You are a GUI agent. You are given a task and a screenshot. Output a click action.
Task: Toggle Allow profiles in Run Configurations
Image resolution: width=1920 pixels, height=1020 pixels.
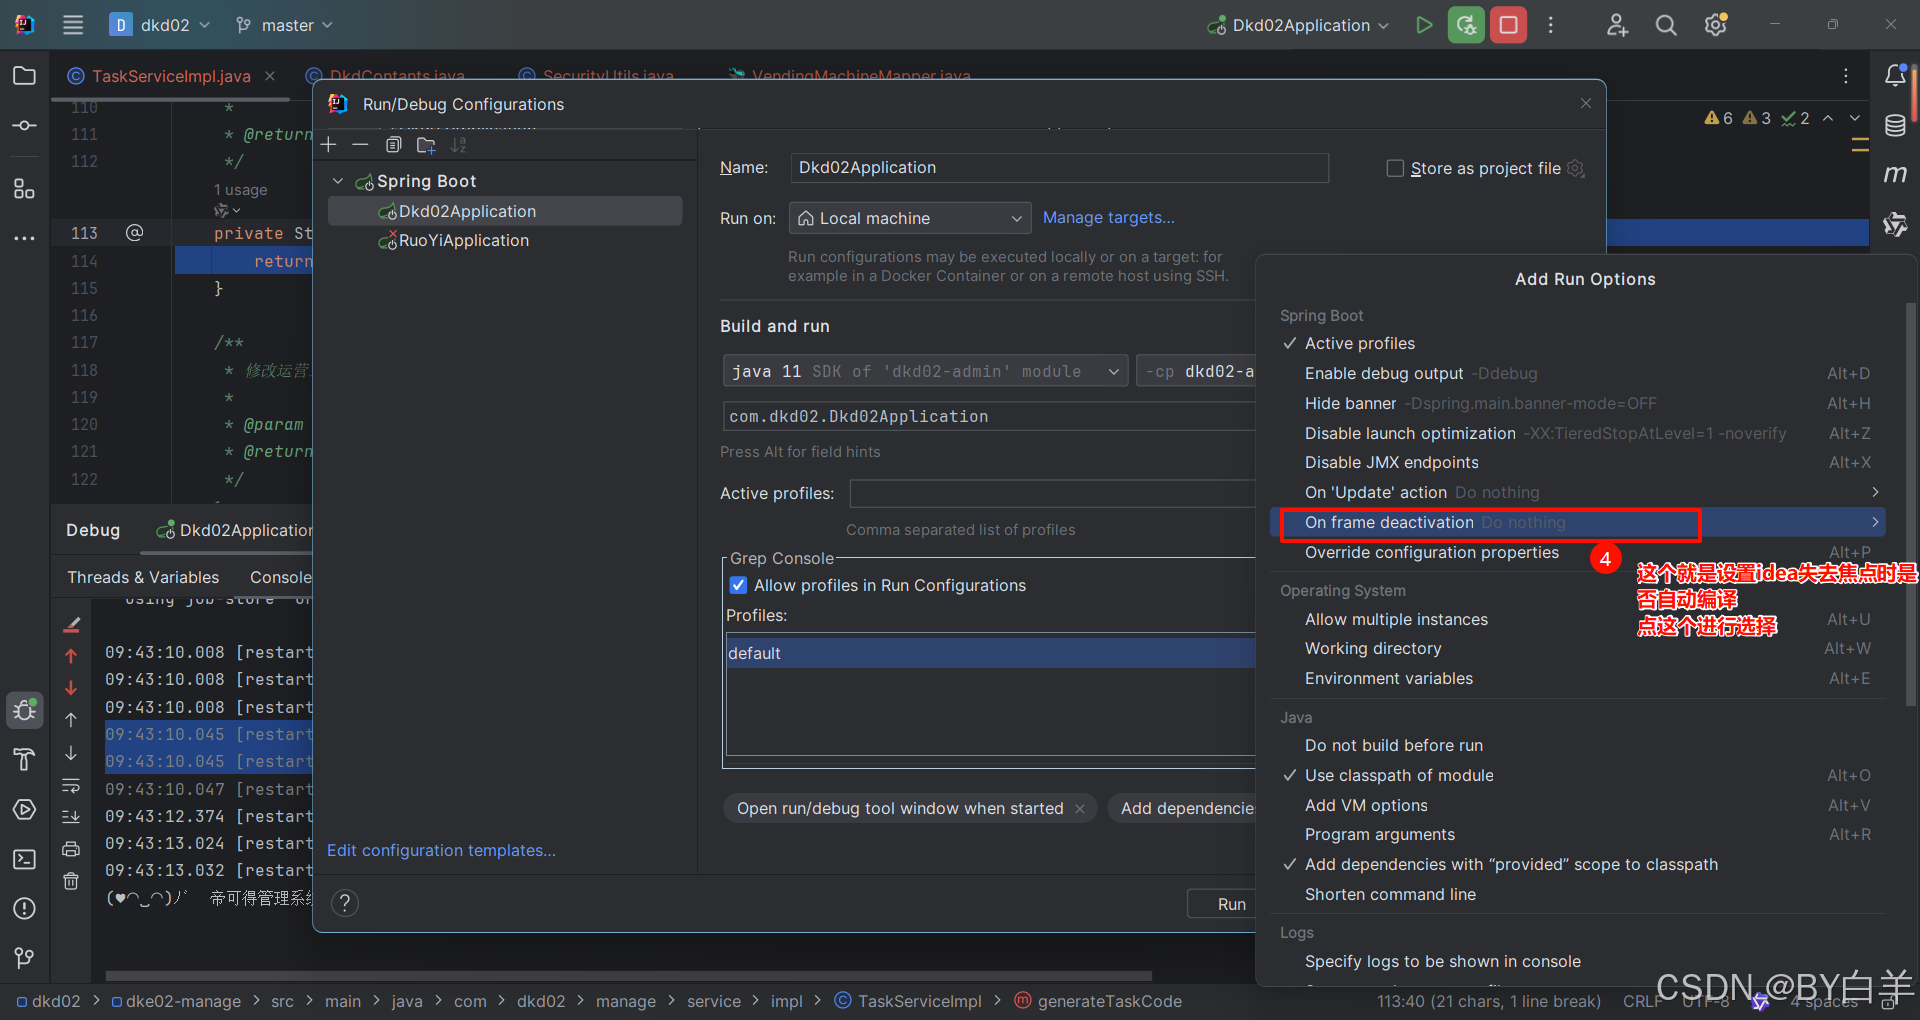(738, 585)
